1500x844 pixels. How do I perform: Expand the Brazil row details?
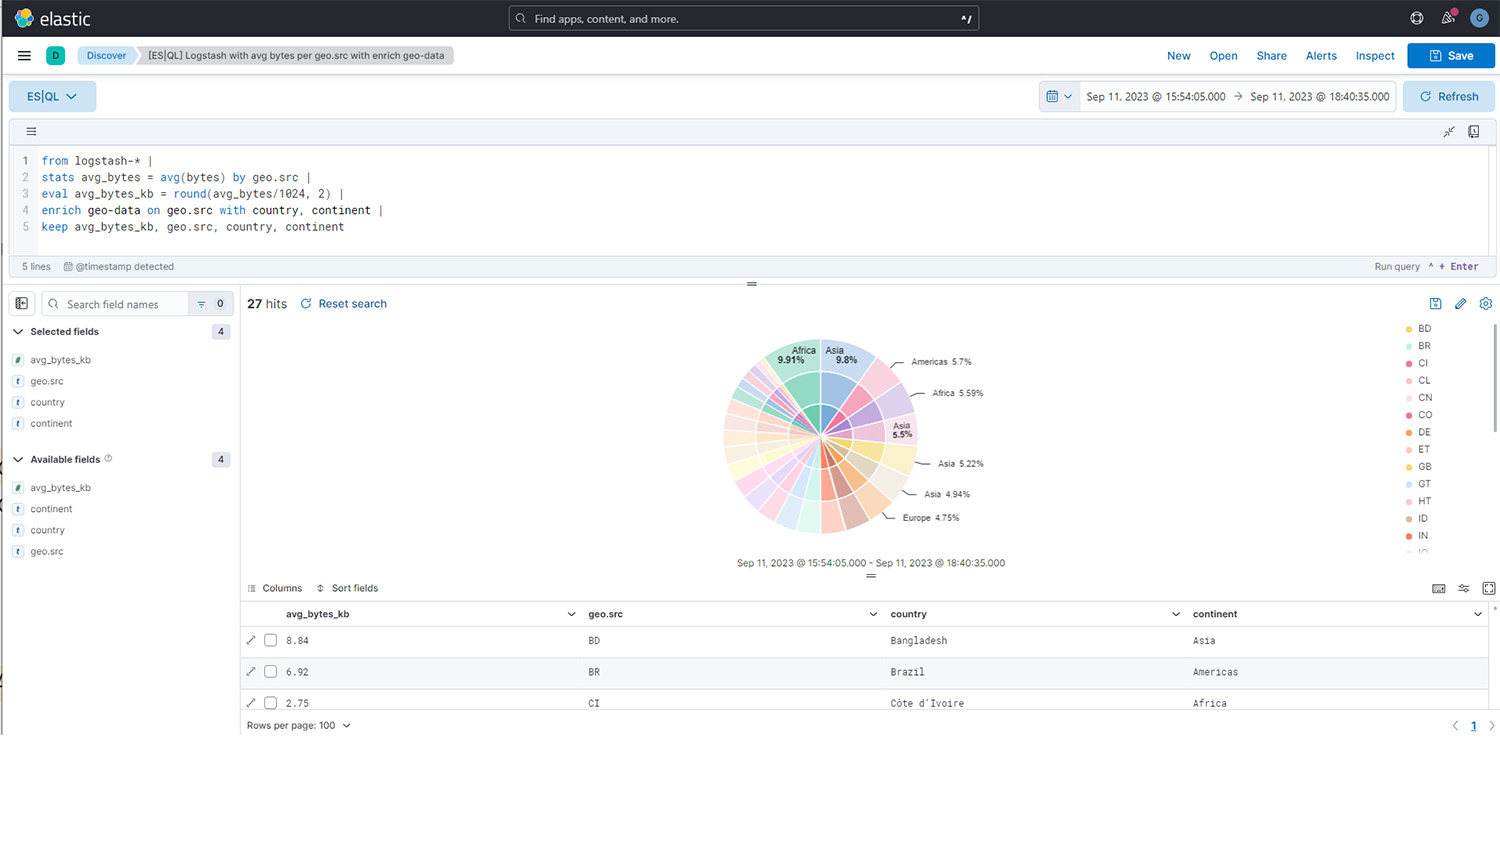point(251,672)
